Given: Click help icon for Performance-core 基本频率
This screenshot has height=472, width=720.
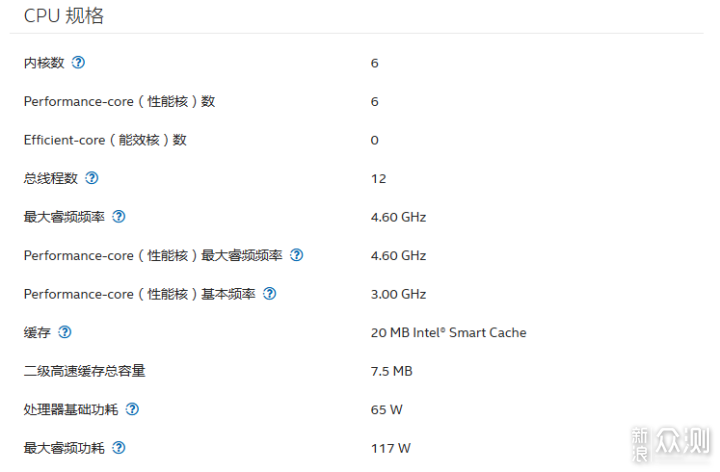Looking at the screenshot, I should tap(270, 294).
